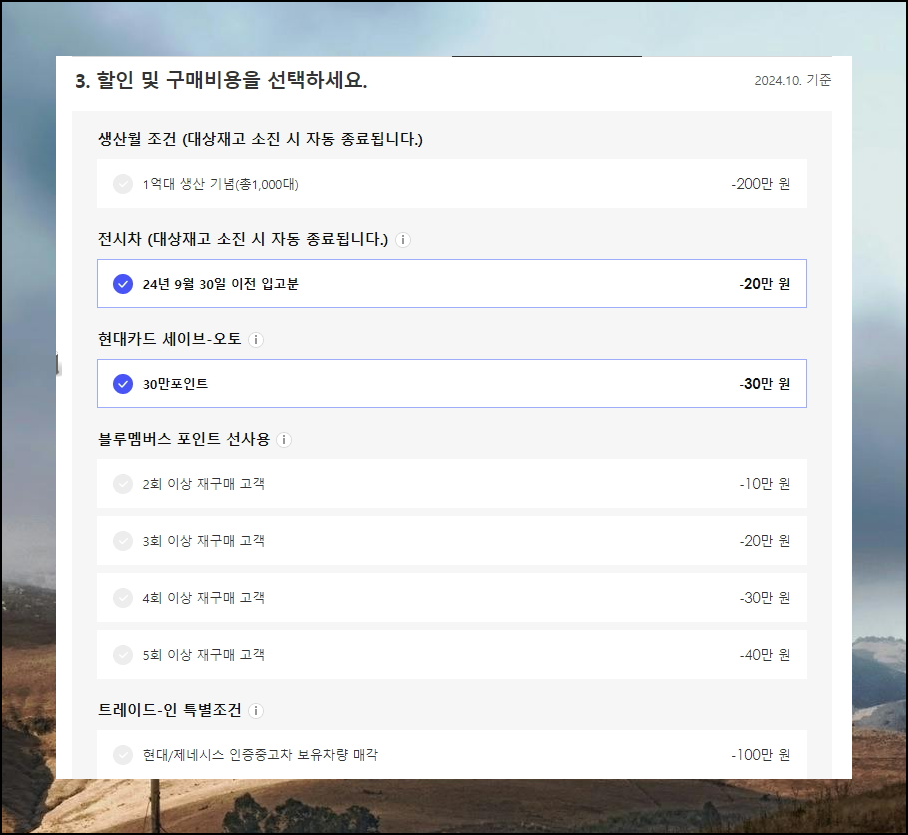Open info icon beside 블루멤버스 포인트 선사용
This screenshot has width=908, height=835.
point(284,440)
